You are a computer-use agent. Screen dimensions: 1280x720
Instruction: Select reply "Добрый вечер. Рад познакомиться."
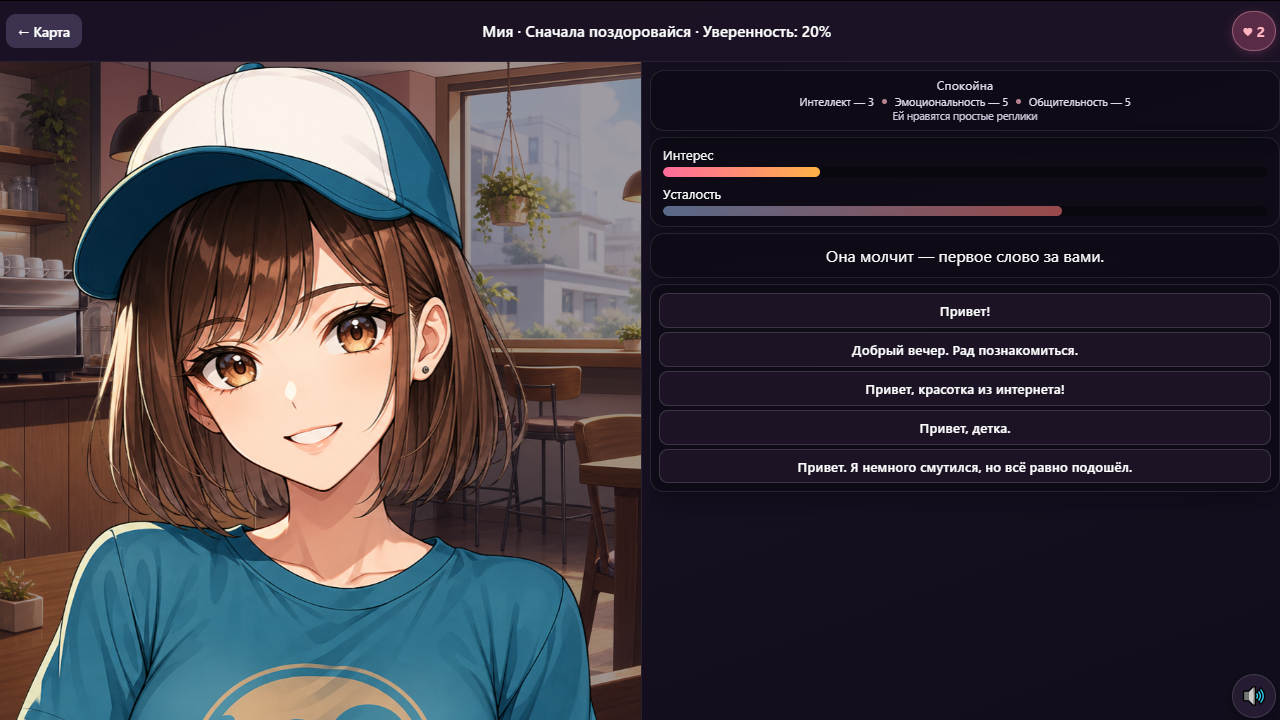(965, 350)
